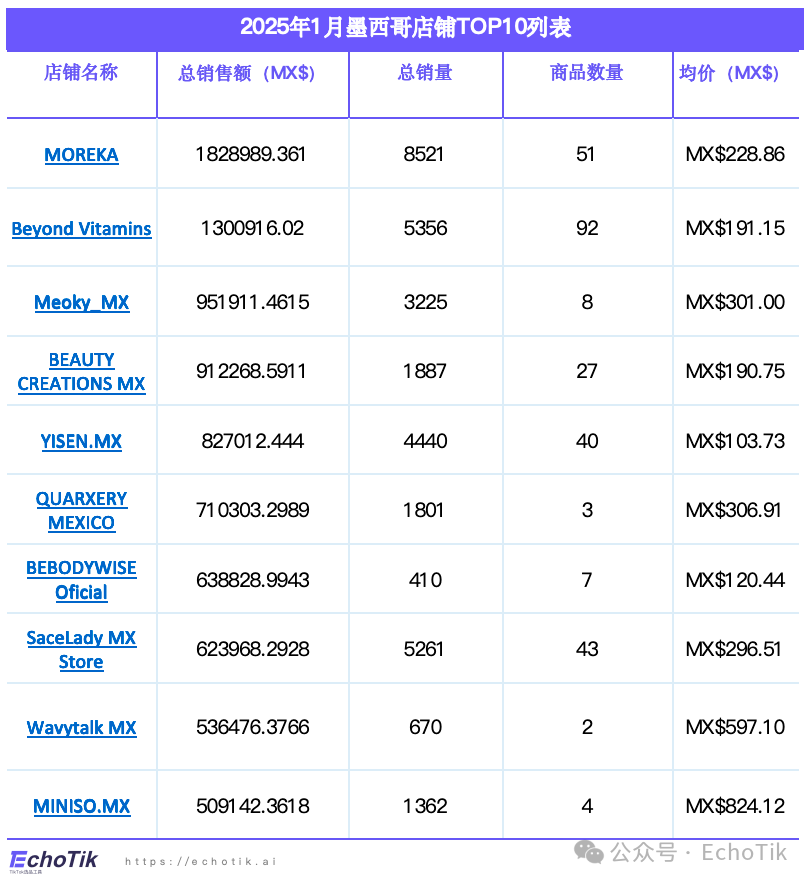Open the QUARXERY MEXICO store link
The width and height of the screenshot is (812, 884).
click(81, 510)
